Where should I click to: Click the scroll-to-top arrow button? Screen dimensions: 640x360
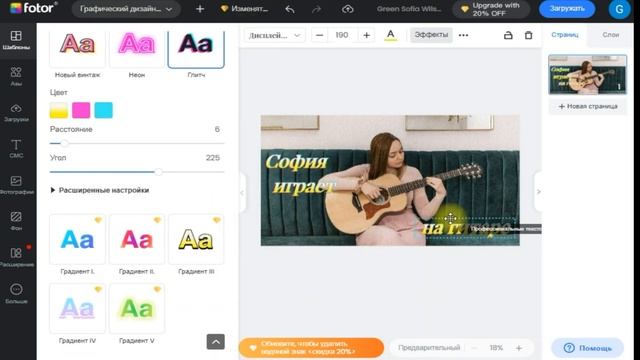pyautogui.click(x=216, y=342)
